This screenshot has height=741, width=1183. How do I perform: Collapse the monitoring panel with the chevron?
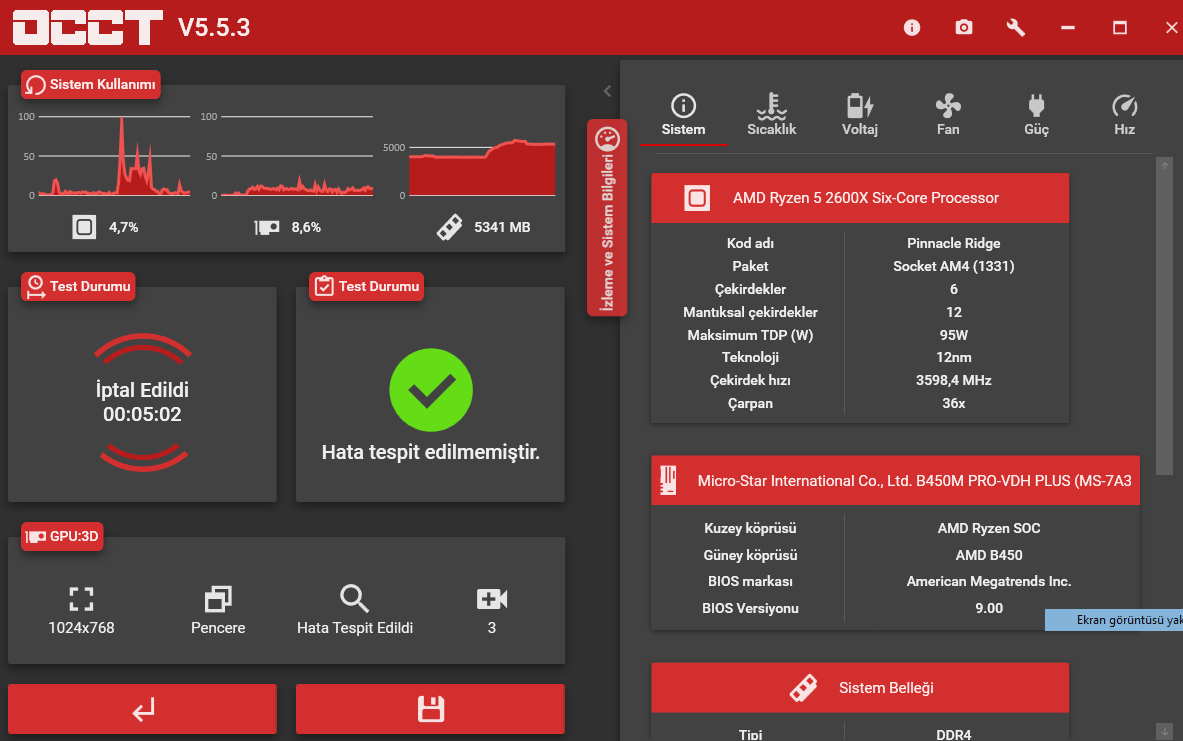(607, 91)
